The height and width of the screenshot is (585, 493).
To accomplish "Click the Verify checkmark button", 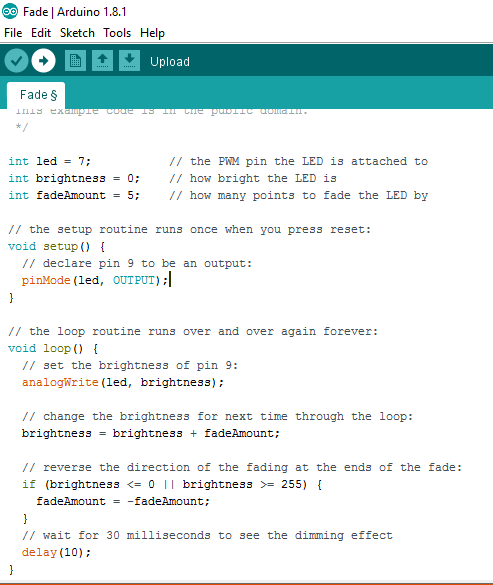I will coord(16,60).
